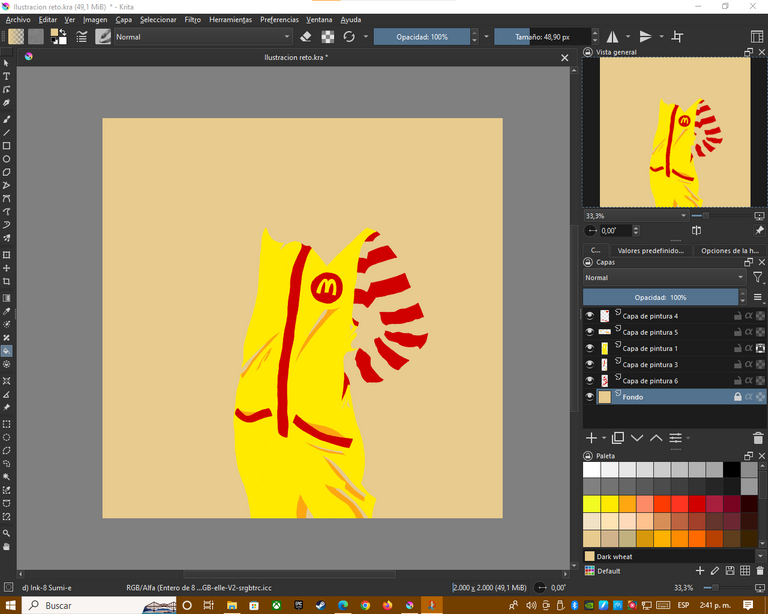Switch to the Valores predefinidos tab
Viewport: 768px width, 614px height.
pyautogui.click(x=650, y=250)
